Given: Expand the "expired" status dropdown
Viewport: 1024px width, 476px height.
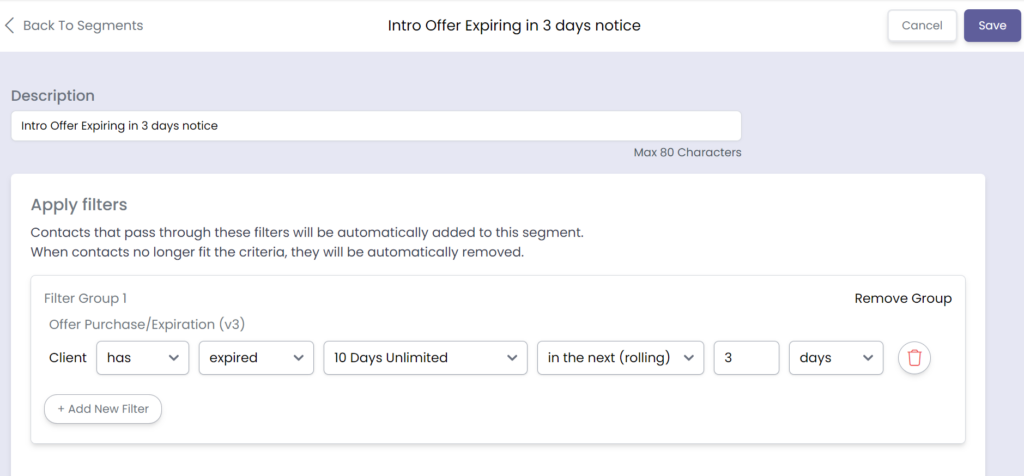Looking at the screenshot, I should click(256, 358).
